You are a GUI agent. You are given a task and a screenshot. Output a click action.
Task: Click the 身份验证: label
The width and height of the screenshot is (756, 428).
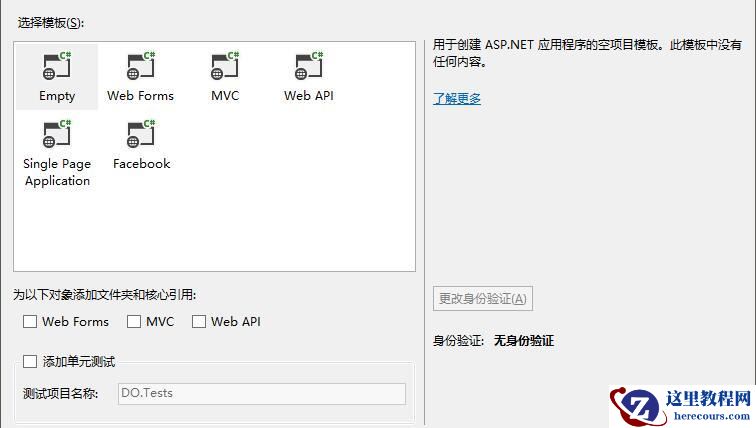coord(458,341)
